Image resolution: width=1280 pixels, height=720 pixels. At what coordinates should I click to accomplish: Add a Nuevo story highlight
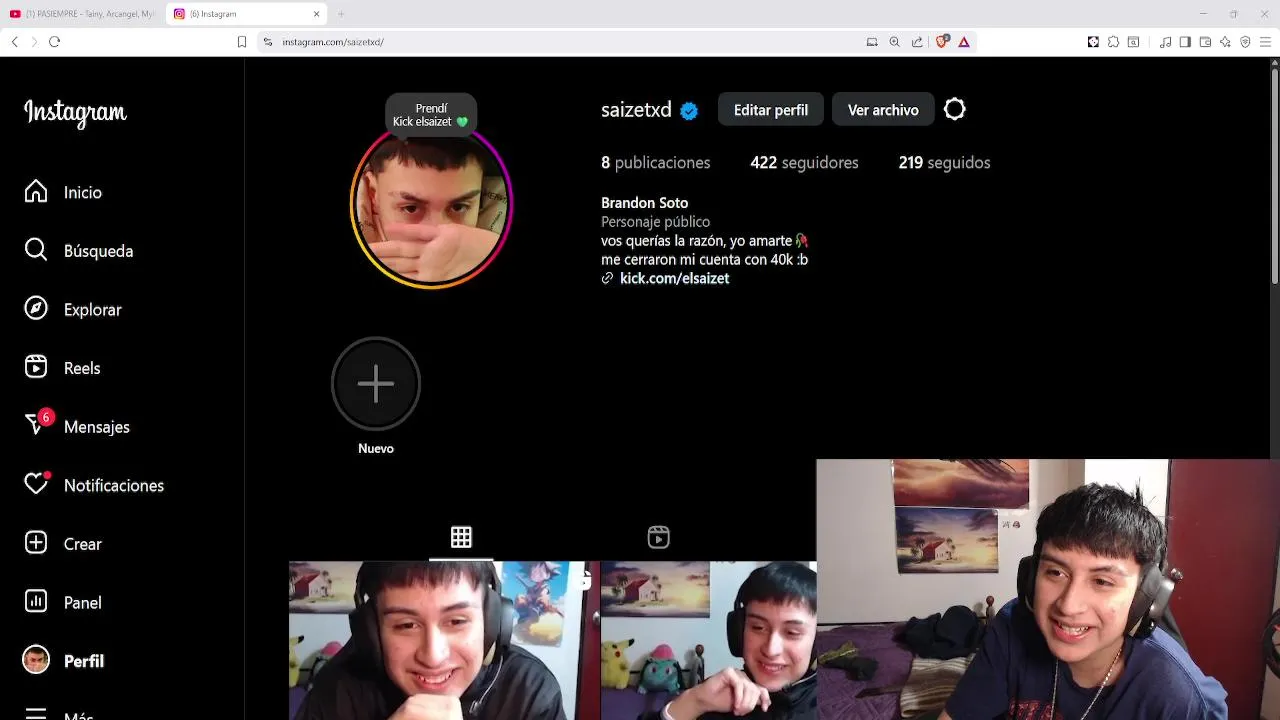coord(376,384)
